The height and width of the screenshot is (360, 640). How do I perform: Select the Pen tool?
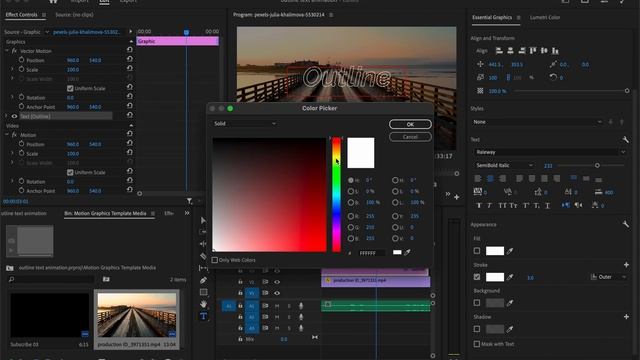tap(203, 280)
